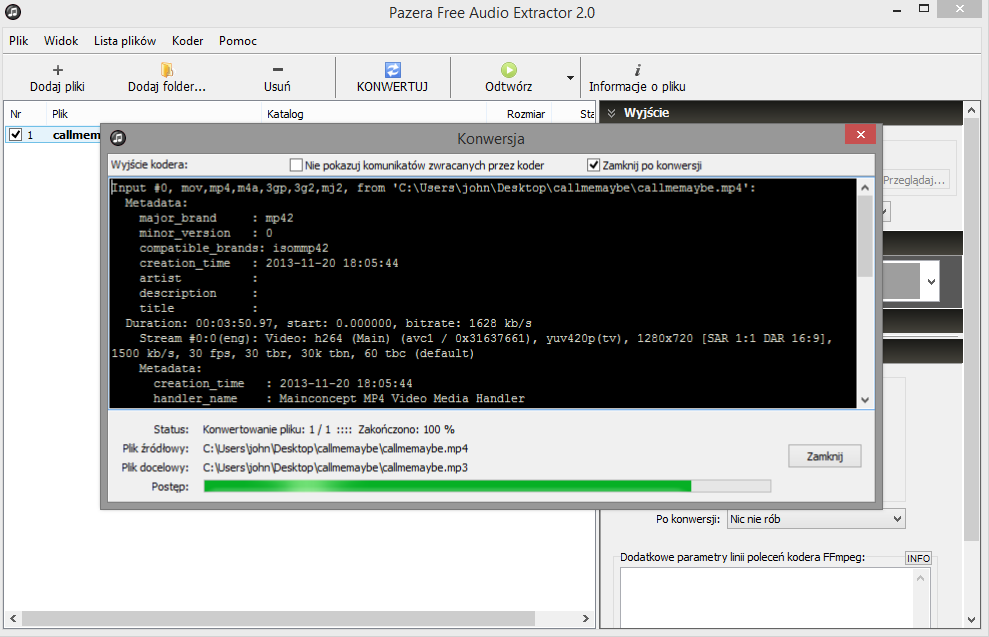The width and height of the screenshot is (989, 637).
Task: Click the major_brand mp42 line
Action: pyautogui.click(x=216, y=218)
